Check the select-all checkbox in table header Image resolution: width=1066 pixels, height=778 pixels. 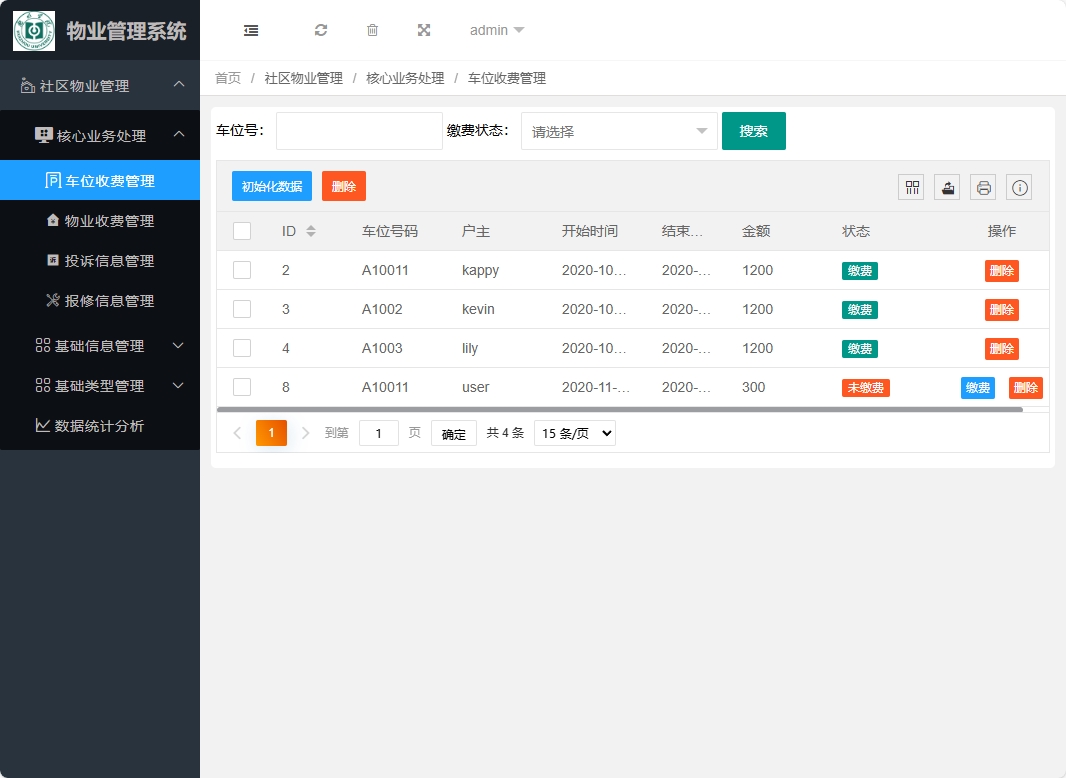click(241, 230)
